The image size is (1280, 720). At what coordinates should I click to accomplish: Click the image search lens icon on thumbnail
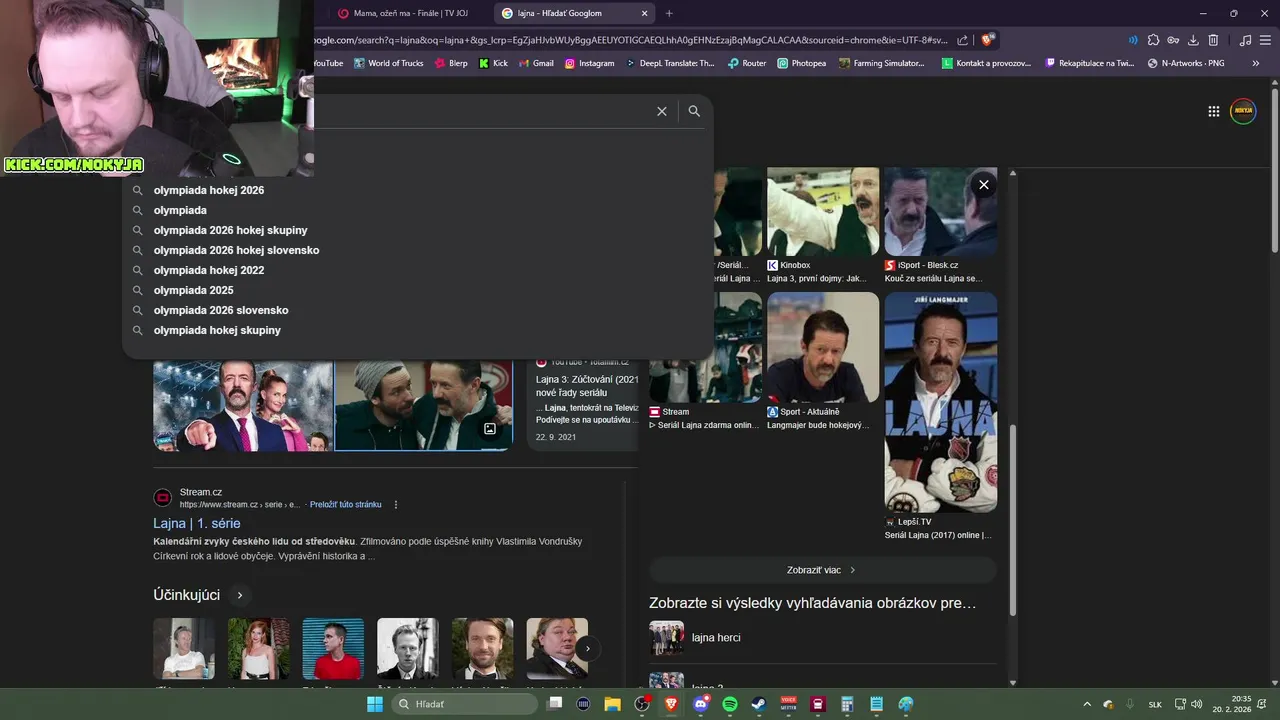coord(490,429)
